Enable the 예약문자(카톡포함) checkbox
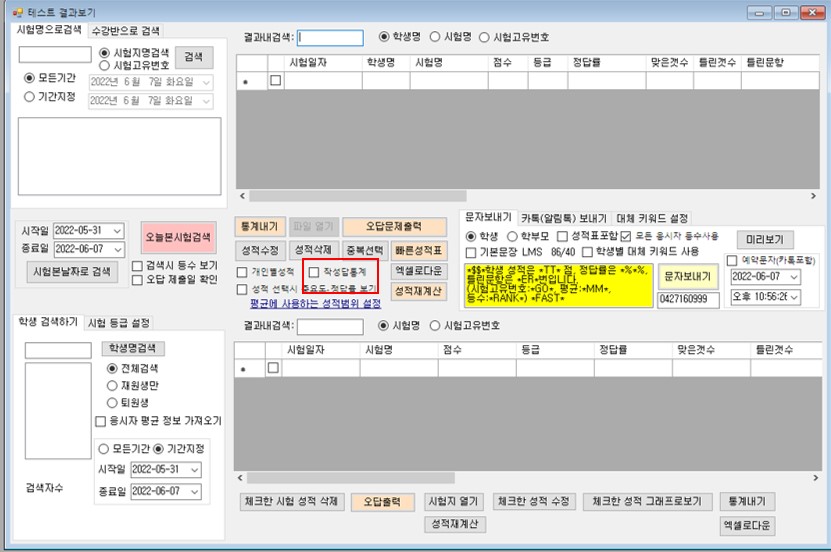 (x=732, y=260)
